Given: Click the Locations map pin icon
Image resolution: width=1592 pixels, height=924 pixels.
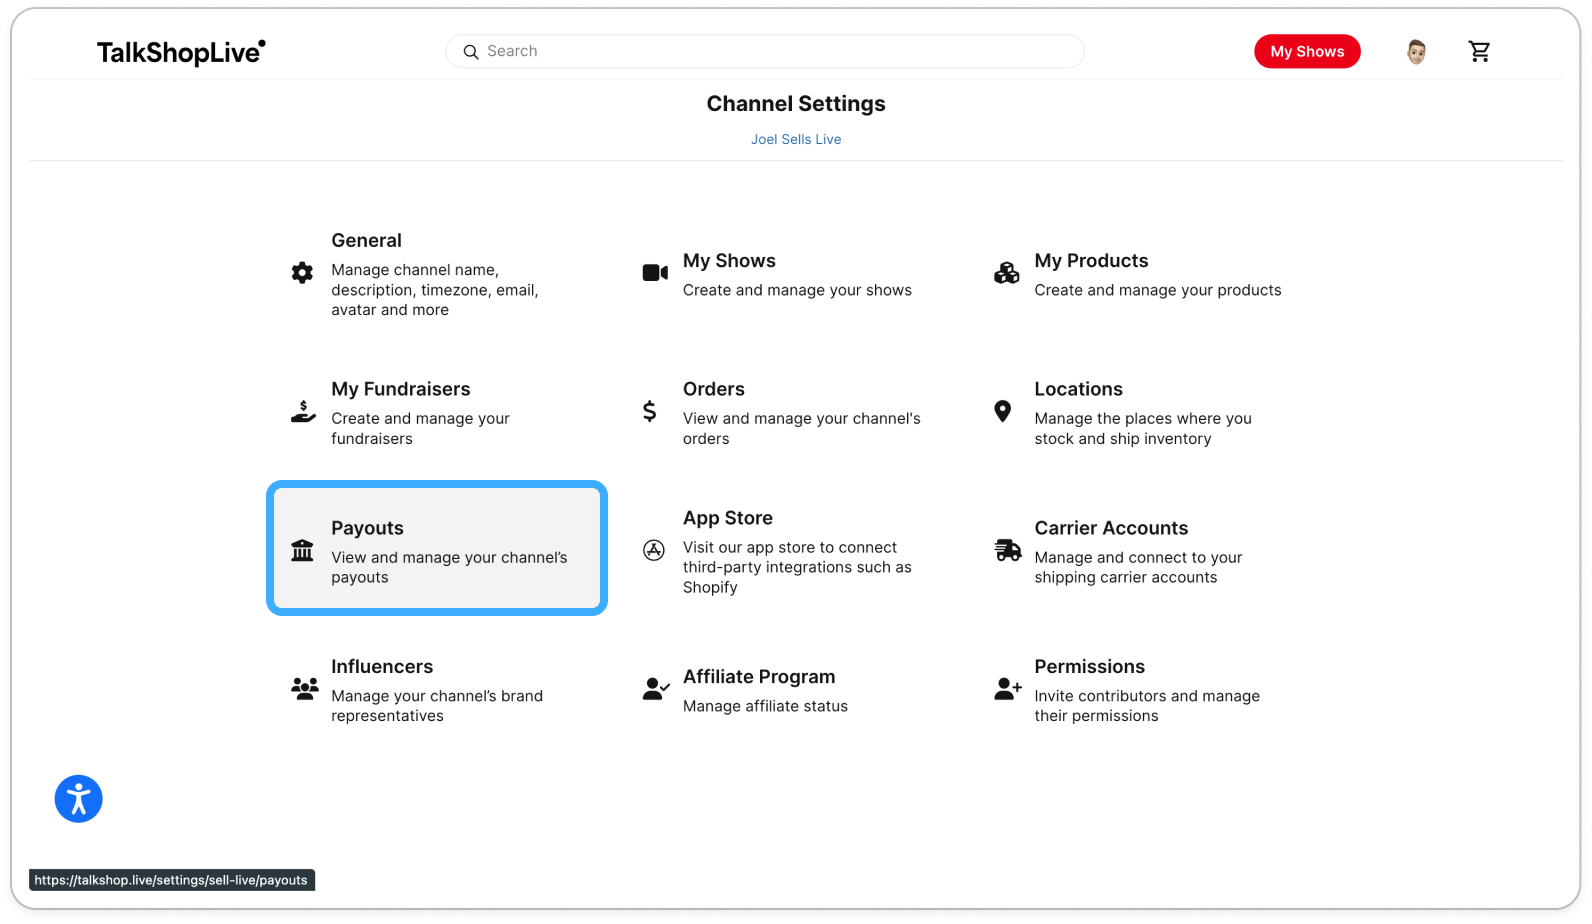Looking at the screenshot, I should pos(1002,411).
